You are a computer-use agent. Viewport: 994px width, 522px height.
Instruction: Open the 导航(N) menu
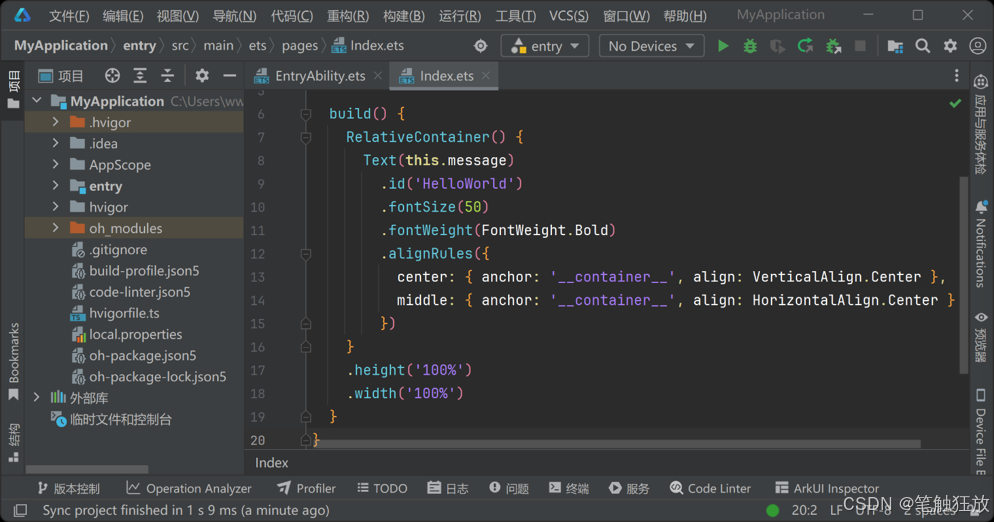click(x=234, y=16)
